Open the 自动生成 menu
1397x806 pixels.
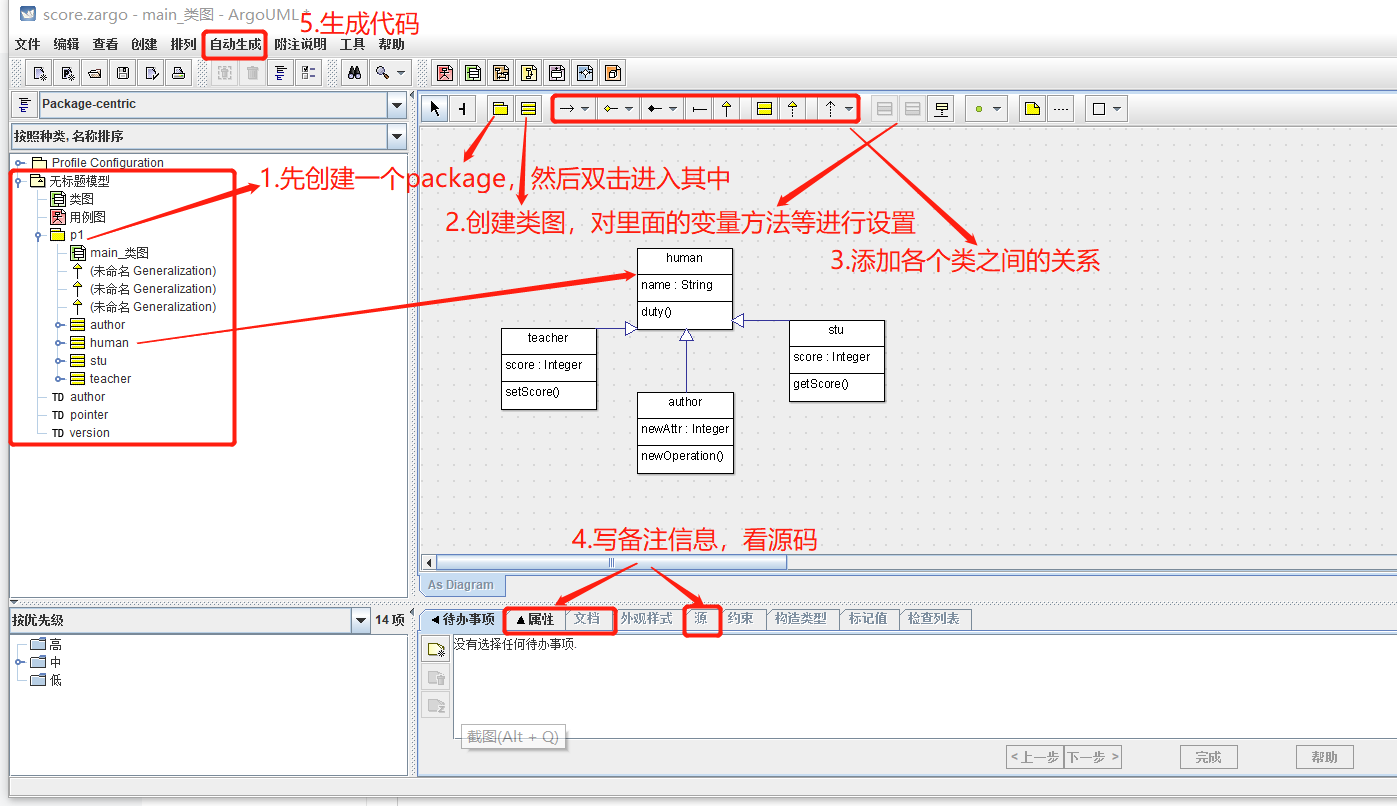(233, 44)
